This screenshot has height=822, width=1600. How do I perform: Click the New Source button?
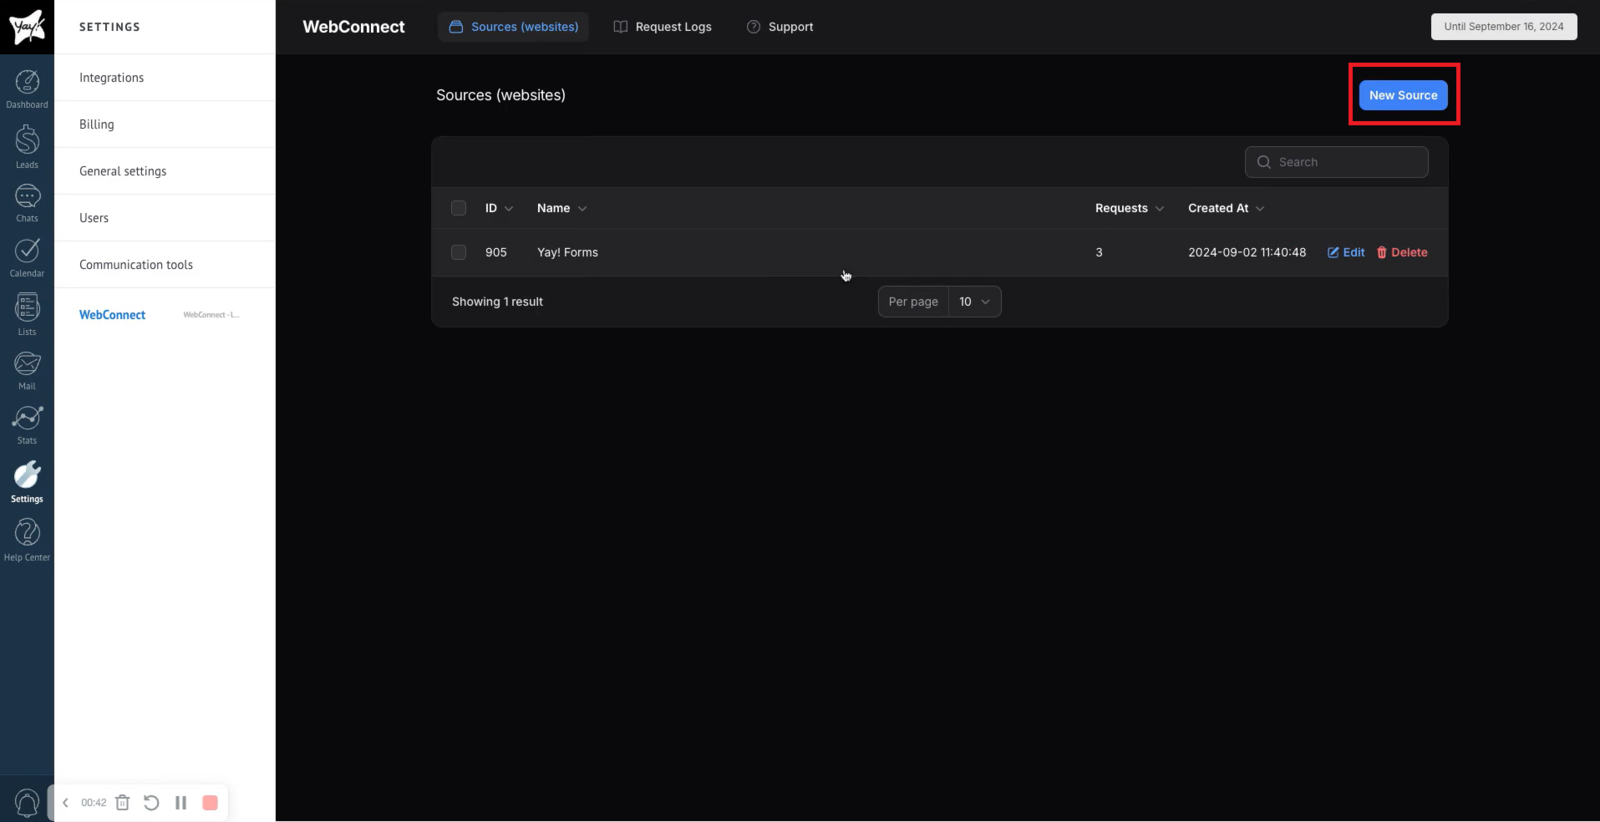pyautogui.click(x=1402, y=95)
